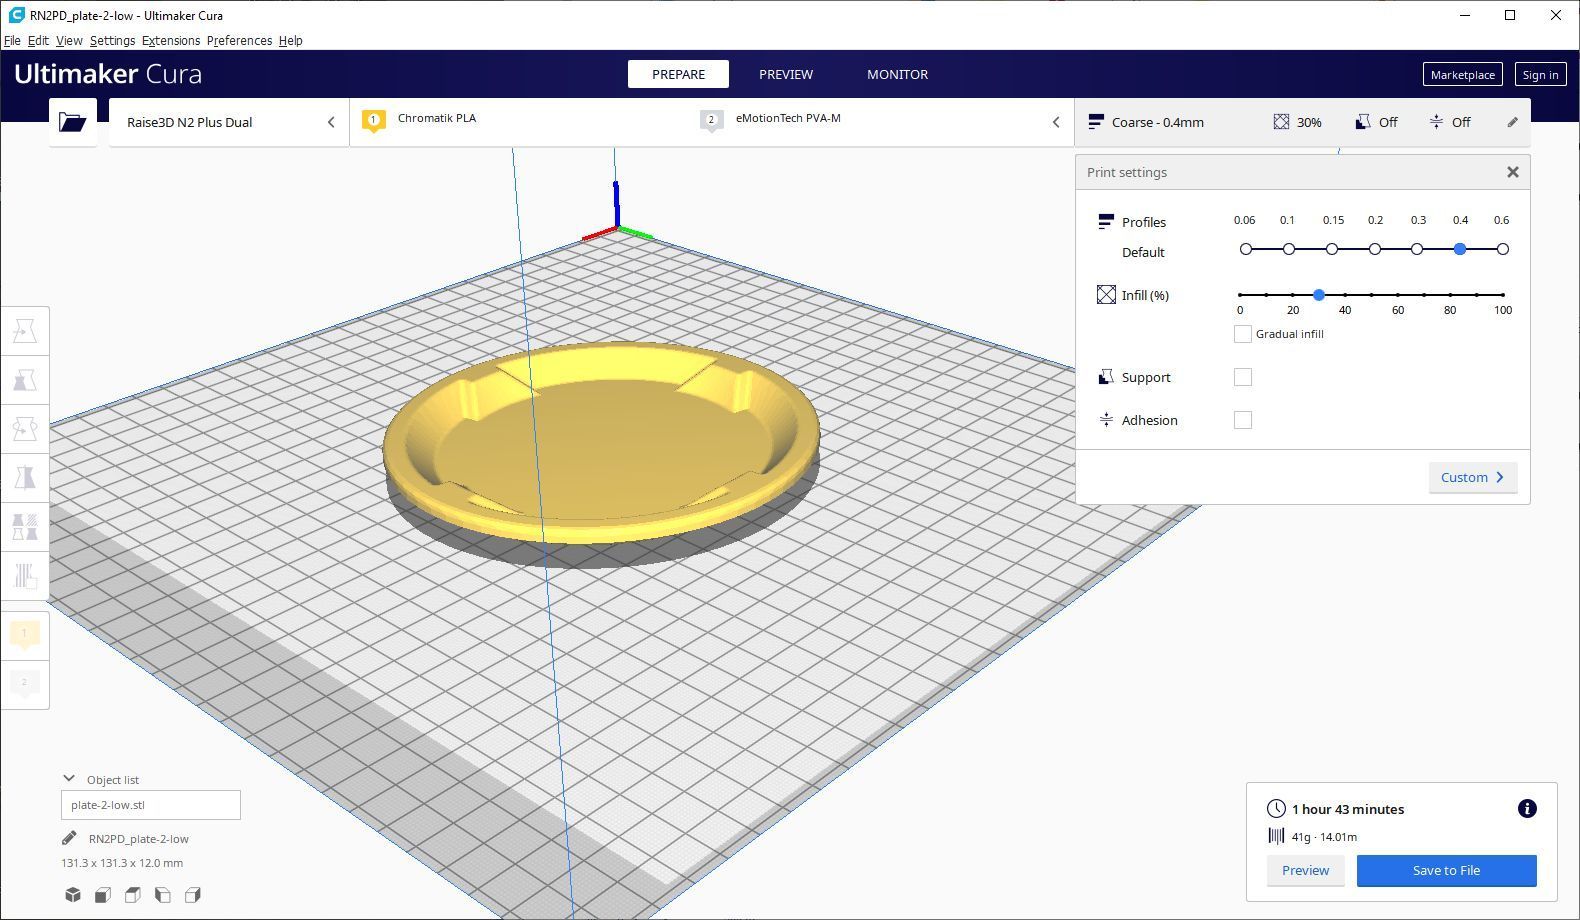Enable the Support checkbox

click(x=1242, y=377)
